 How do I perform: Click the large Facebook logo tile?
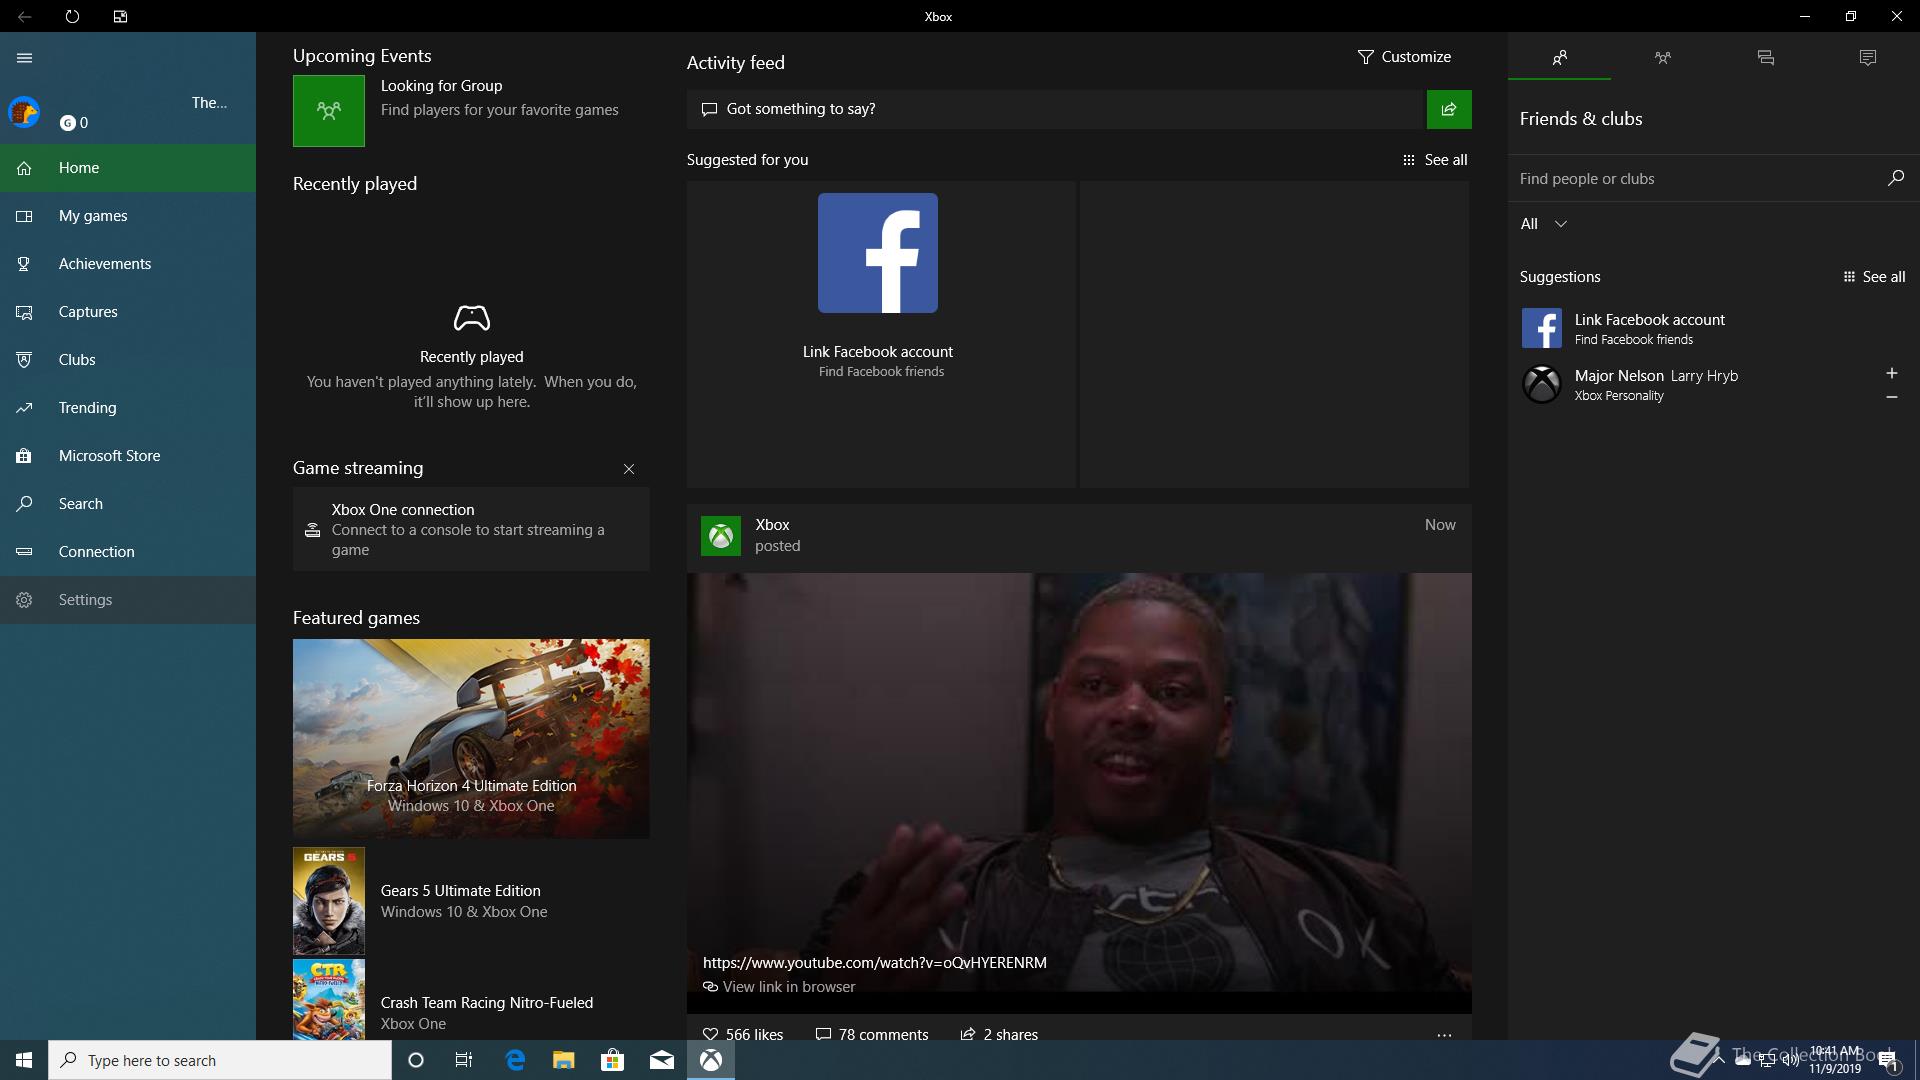[x=878, y=253]
